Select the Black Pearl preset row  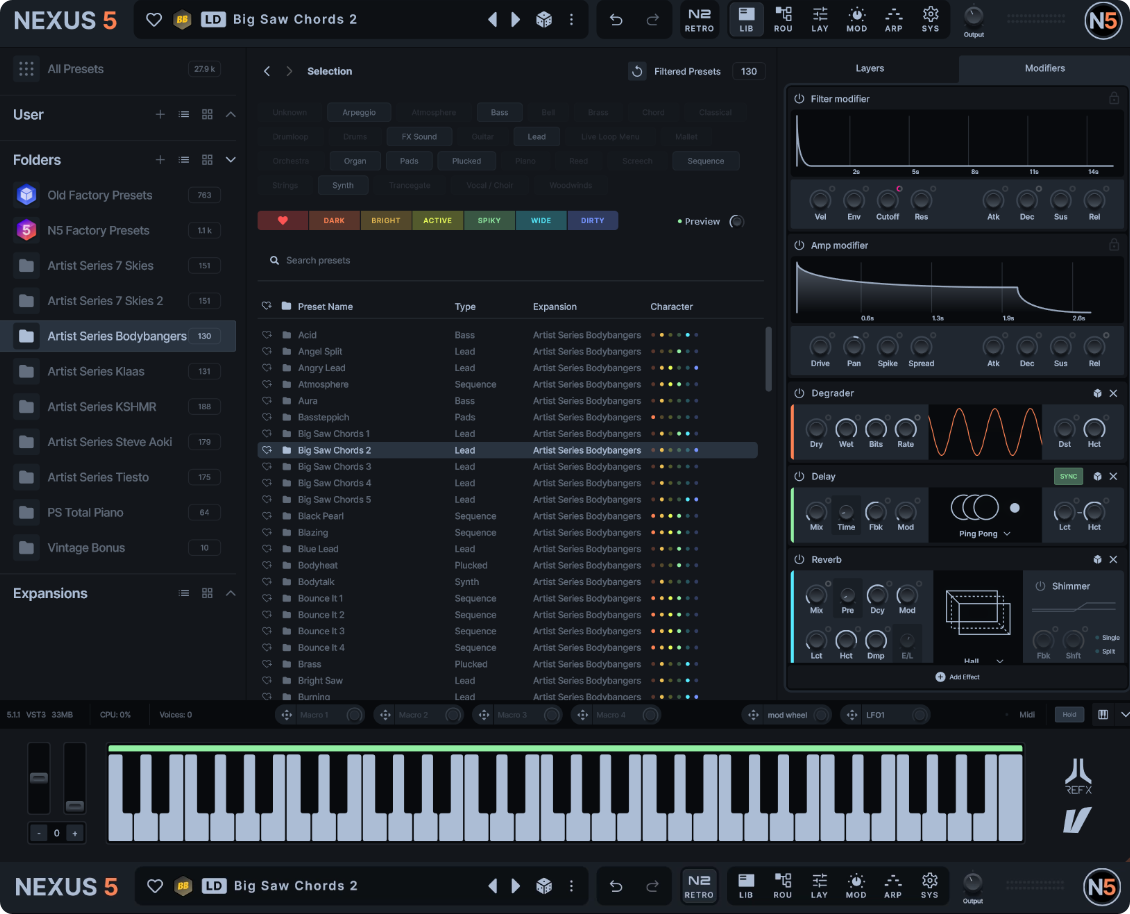(x=507, y=516)
